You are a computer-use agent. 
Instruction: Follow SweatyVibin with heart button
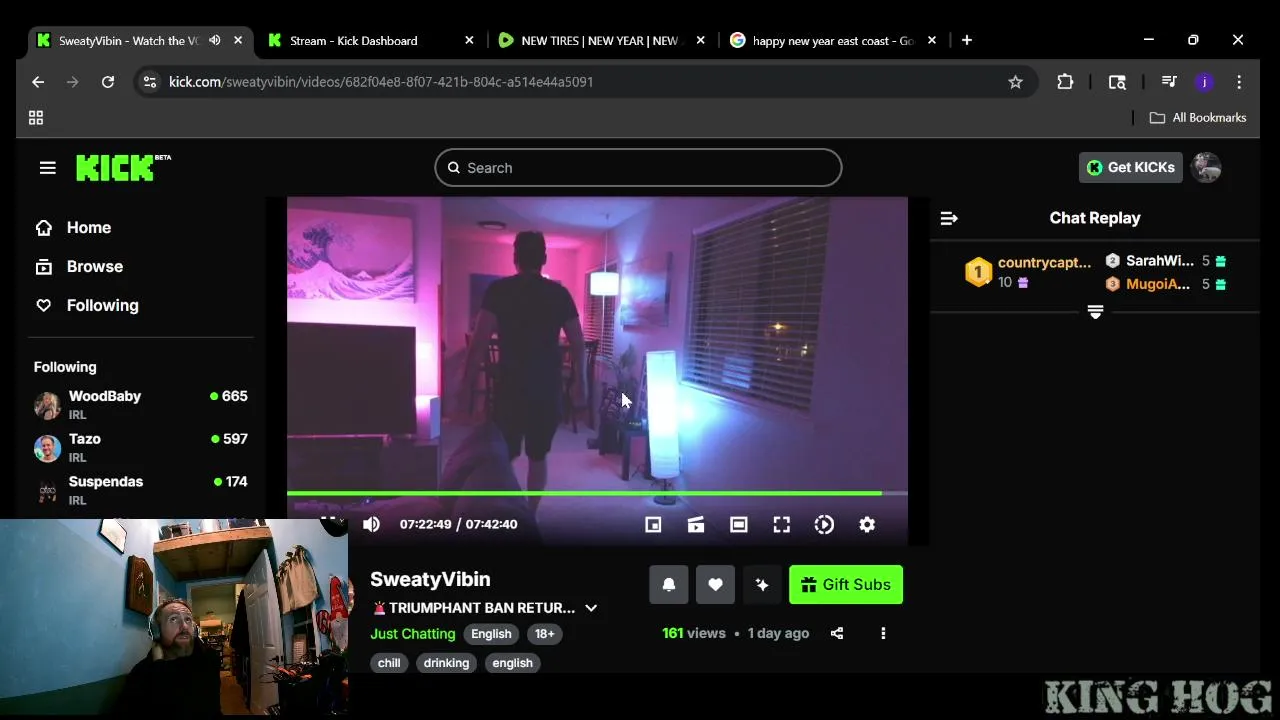[715, 585]
